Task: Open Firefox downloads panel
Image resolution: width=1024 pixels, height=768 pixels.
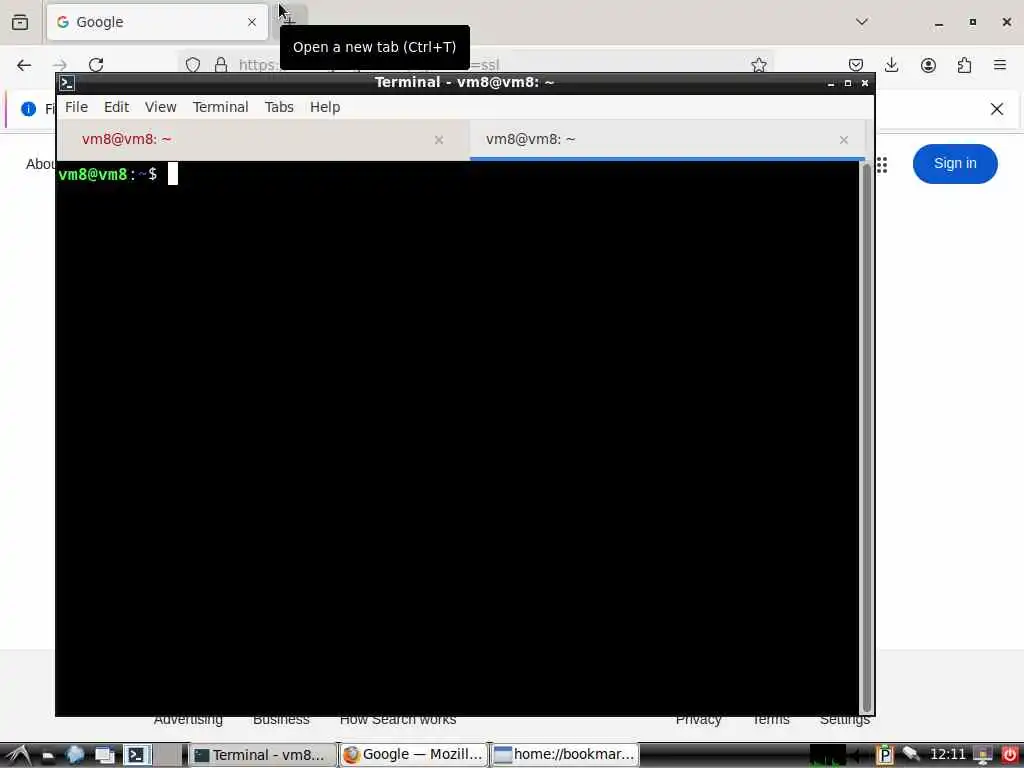Action: [x=891, y=65]
